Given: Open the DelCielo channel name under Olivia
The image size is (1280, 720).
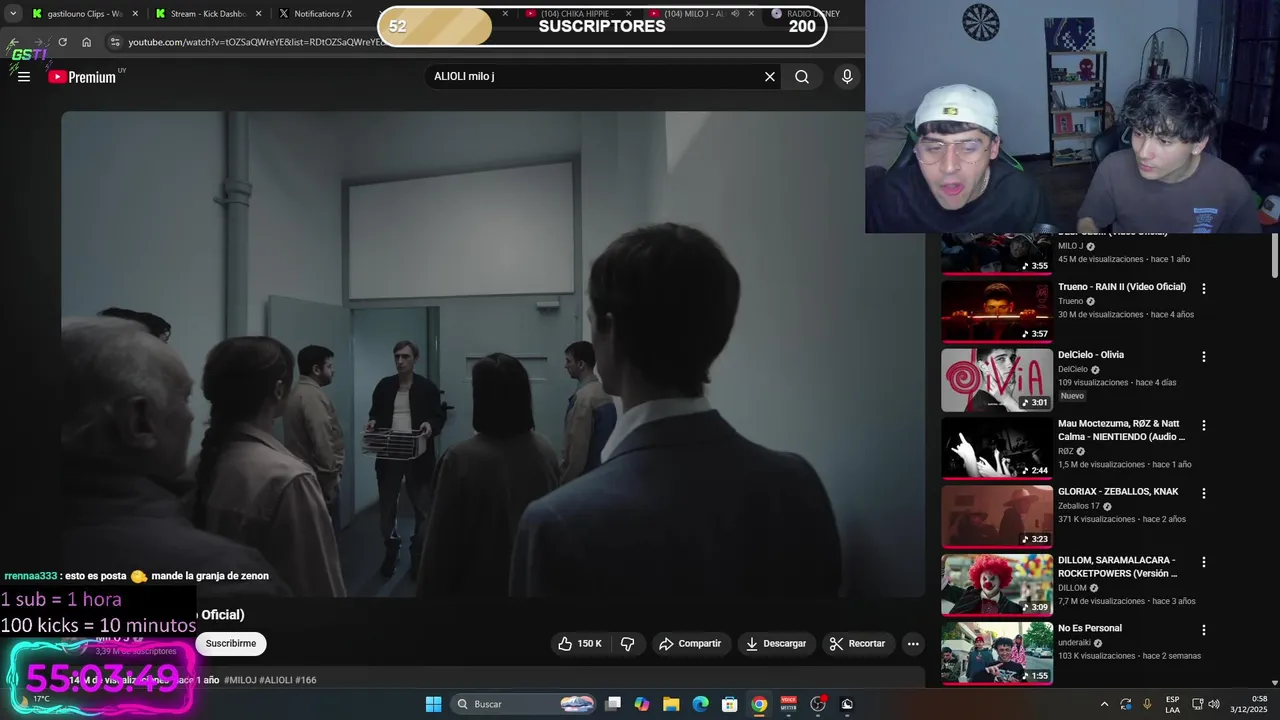Looking at the screenshot, I should (x=1073, y=369).
